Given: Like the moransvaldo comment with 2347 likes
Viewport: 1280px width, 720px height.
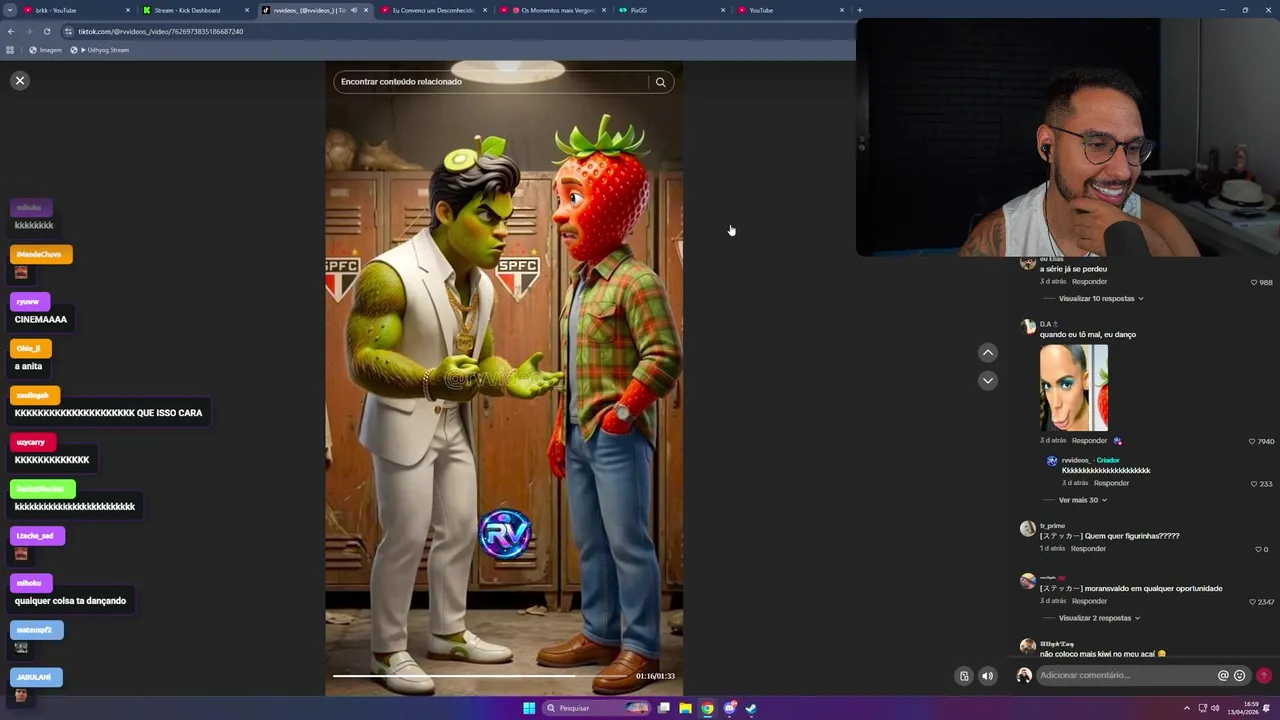Looking at the screenshot, I should click(x=1252, y=602).
